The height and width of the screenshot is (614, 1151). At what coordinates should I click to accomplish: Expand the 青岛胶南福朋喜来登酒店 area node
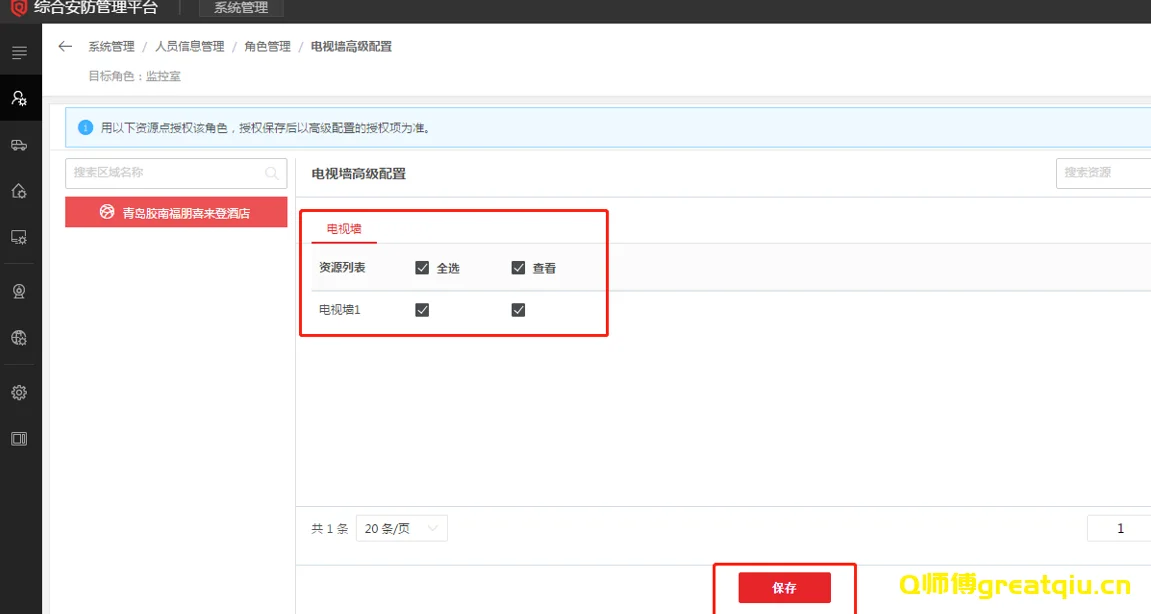[x=176, y=212]
